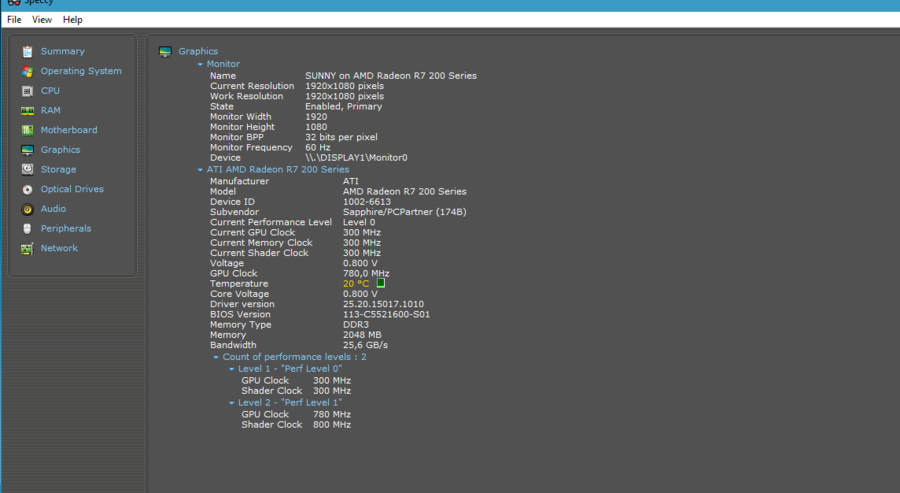
Task: Show the CPU section
Action: [x=50, y=91]
